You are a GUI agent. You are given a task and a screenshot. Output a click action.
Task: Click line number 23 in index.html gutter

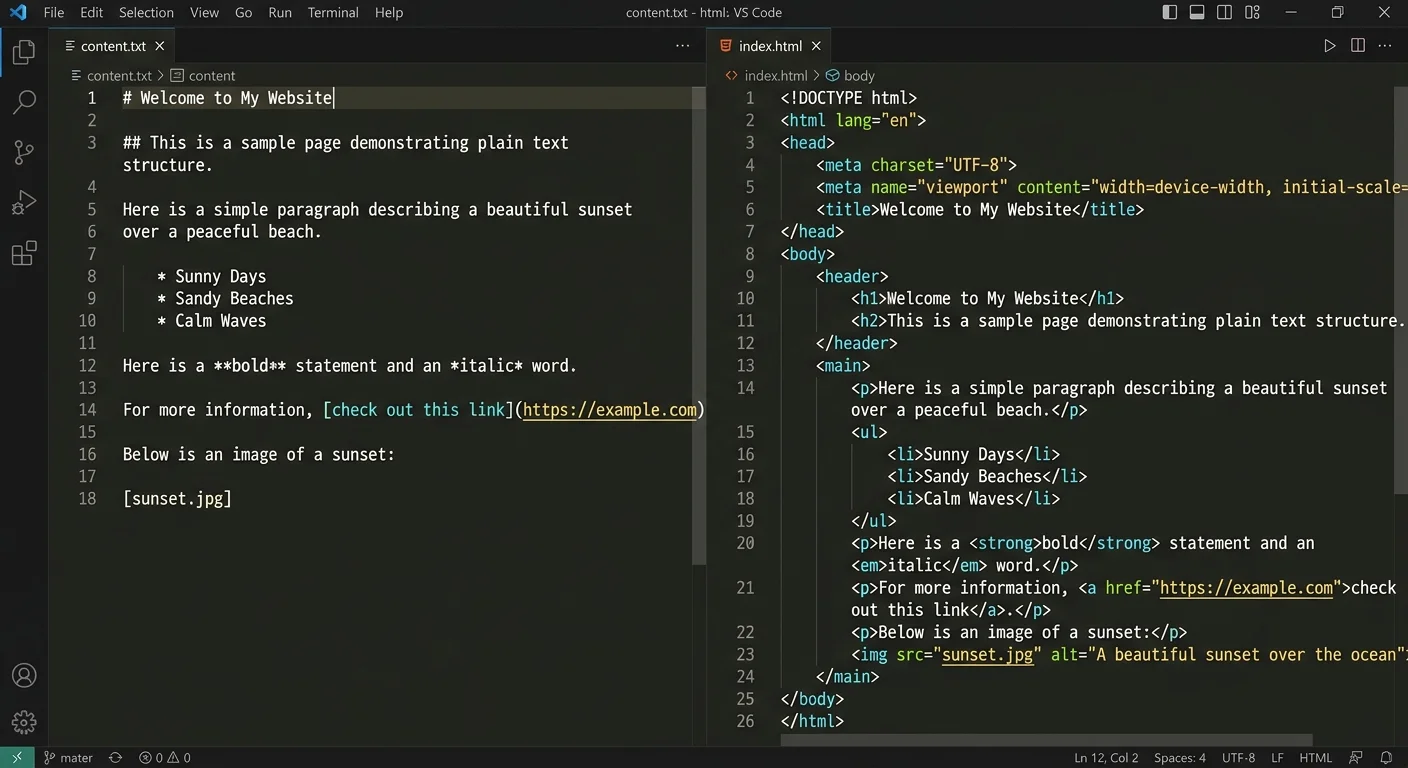[x=745, y=655]
